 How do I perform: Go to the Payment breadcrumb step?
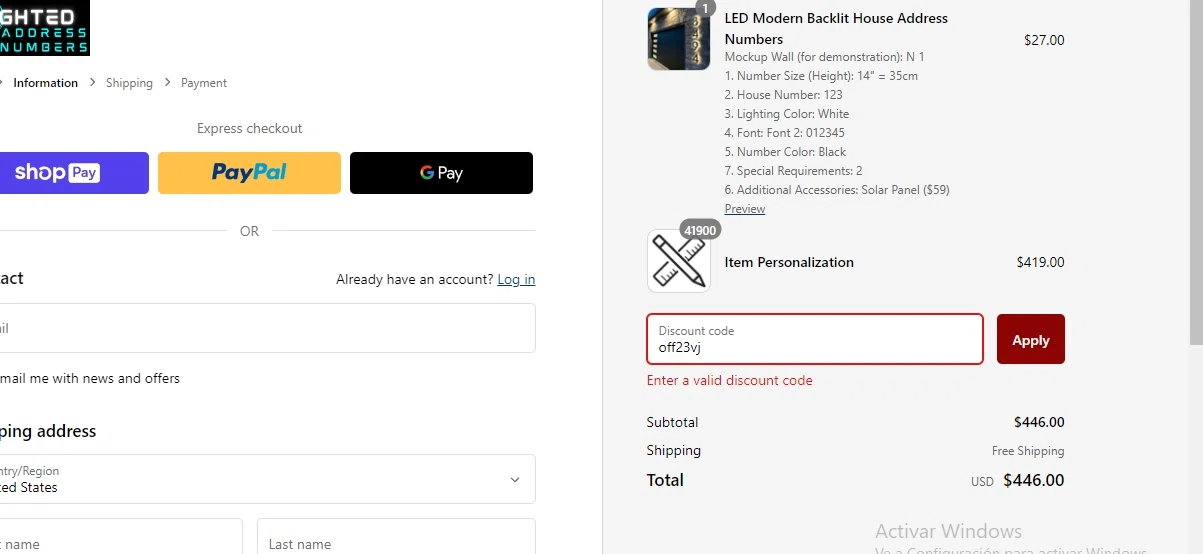204,83
